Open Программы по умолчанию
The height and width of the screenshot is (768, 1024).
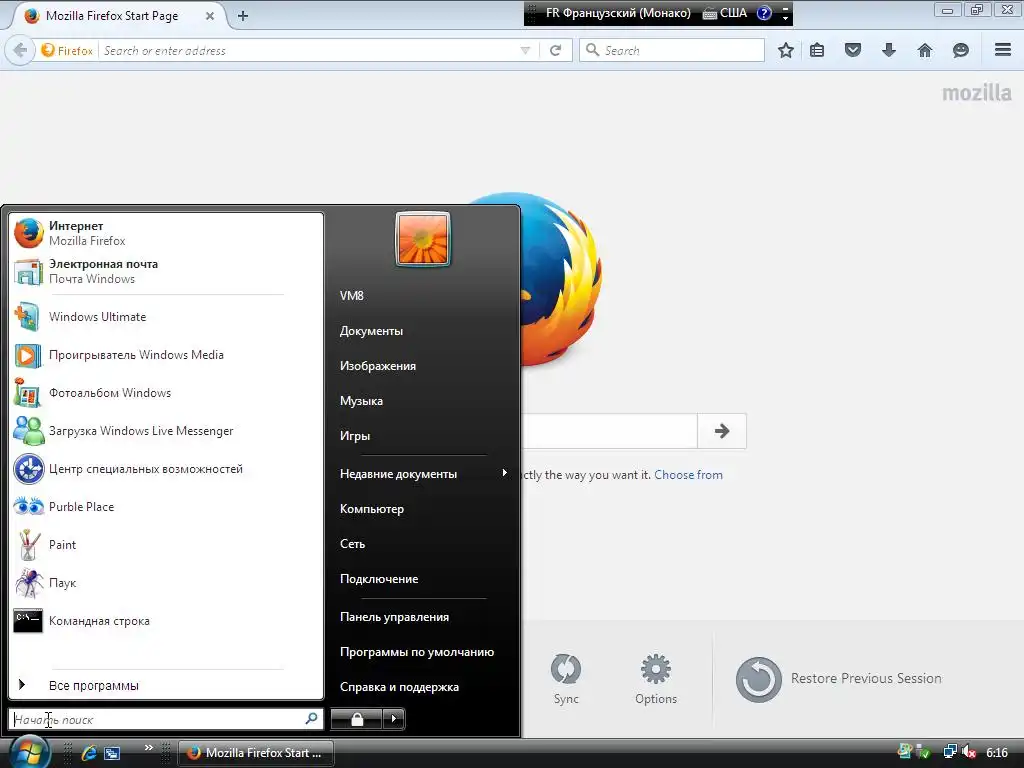coord(417,652)
